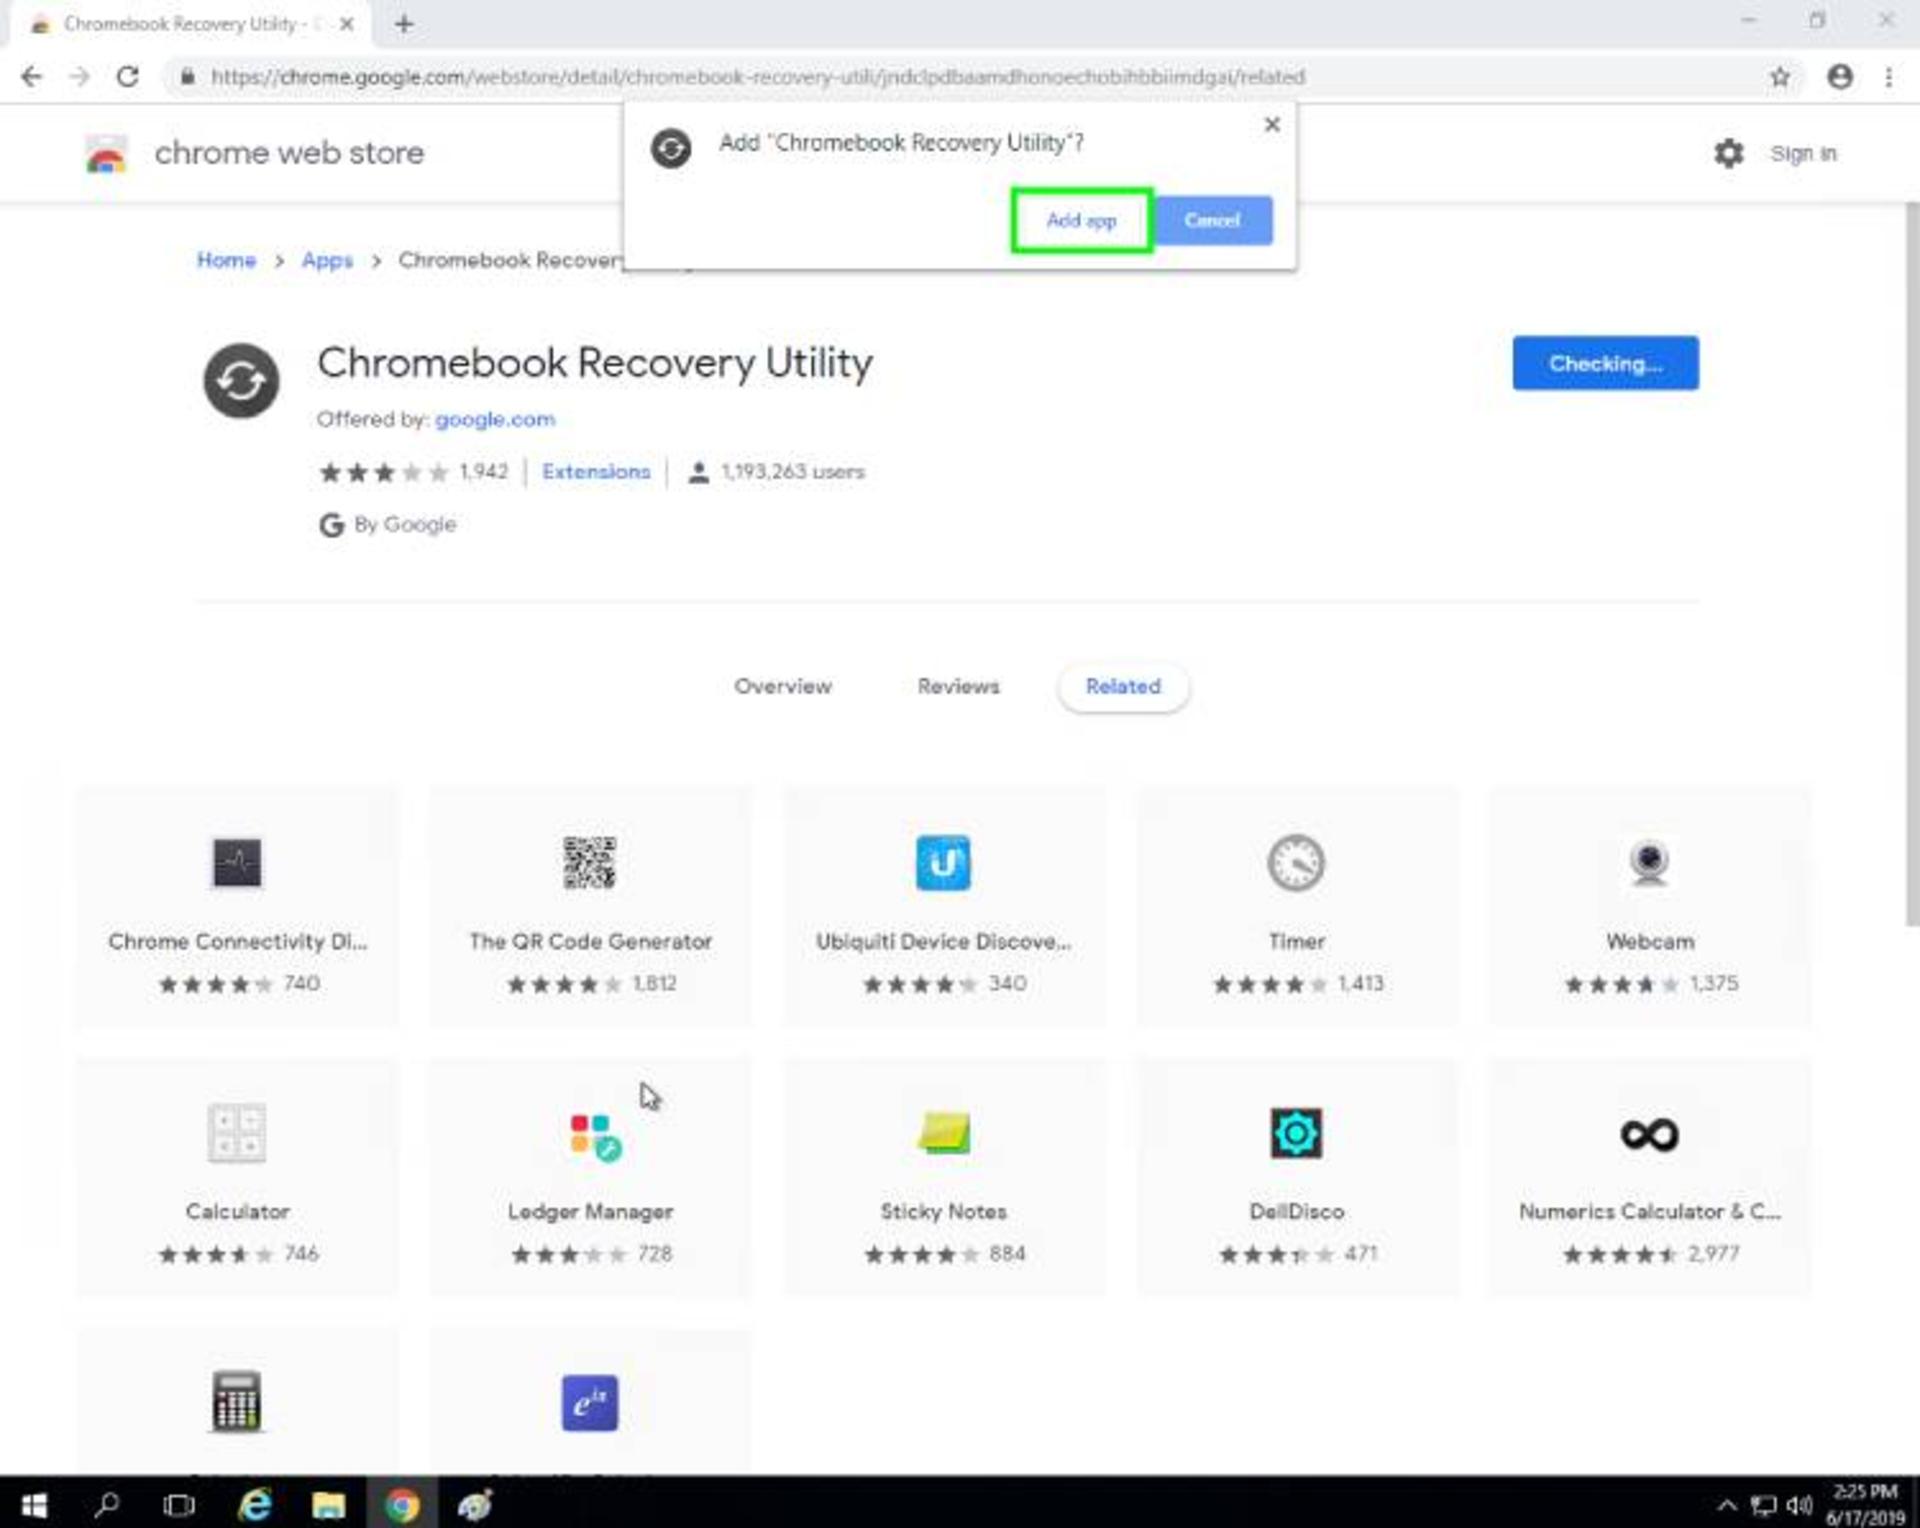
Task: Click the 1,942 ratings count
Action: pyautogui.click(x=484, y=471)
